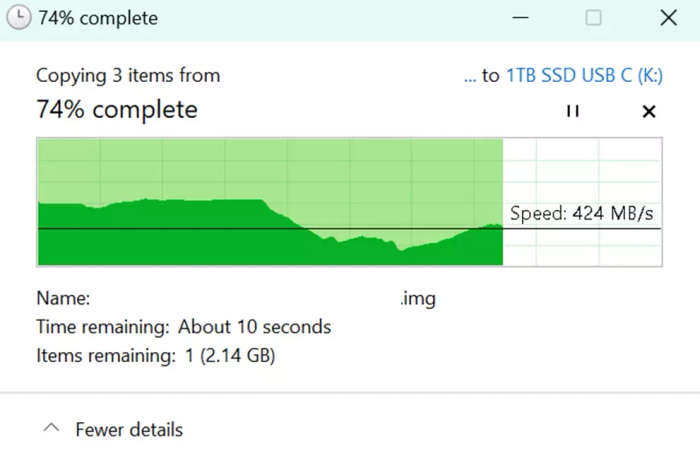Click the large 74% complete heading
700x456 pixels.
click(x=117, y=110)
